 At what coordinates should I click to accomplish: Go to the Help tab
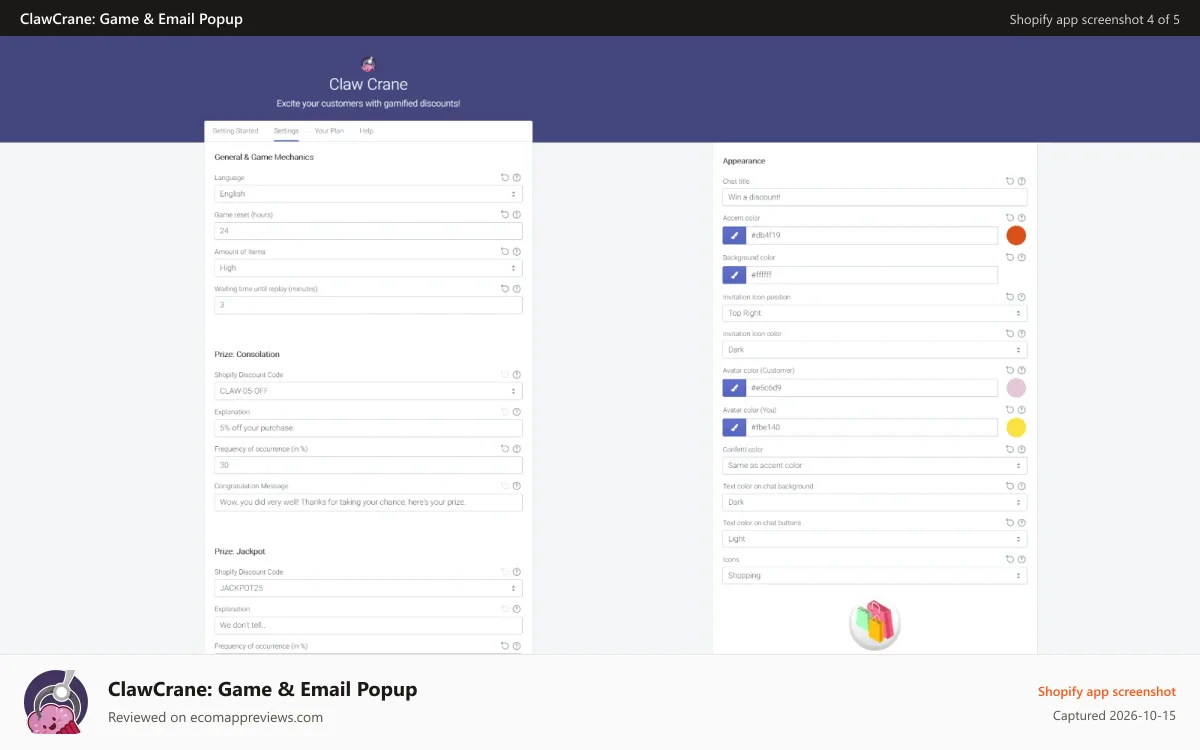[x=366, y=131]
